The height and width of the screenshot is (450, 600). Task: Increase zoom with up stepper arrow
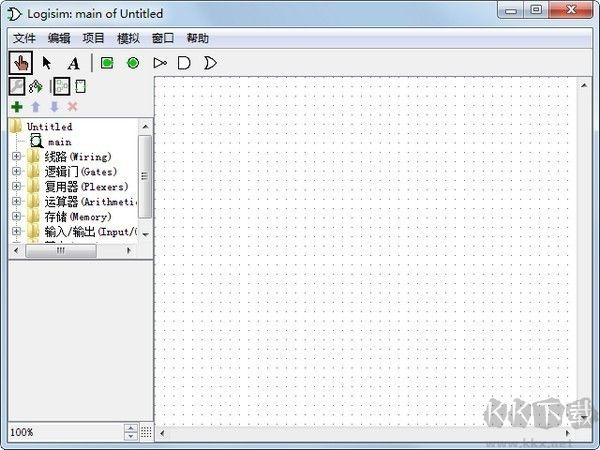click(131, 428)
